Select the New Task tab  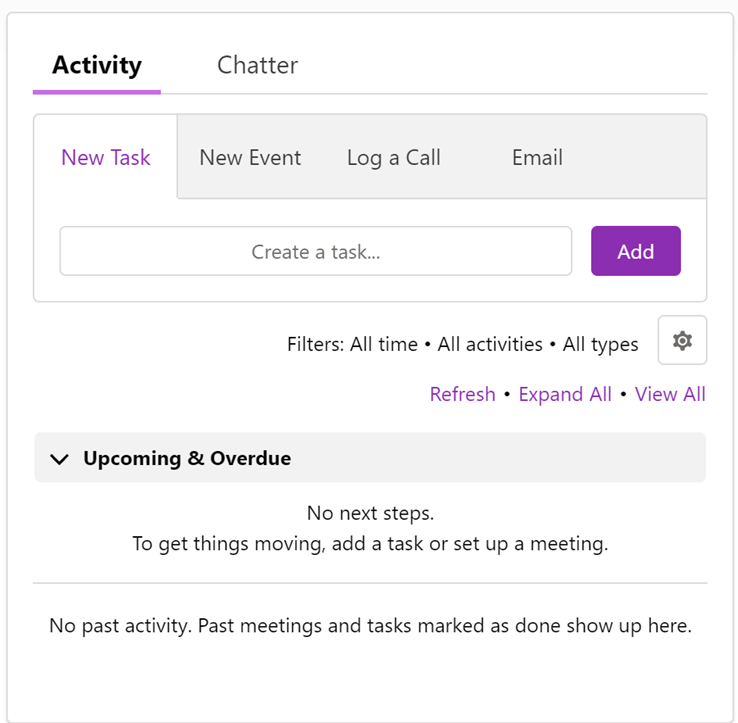coord(106,157)
